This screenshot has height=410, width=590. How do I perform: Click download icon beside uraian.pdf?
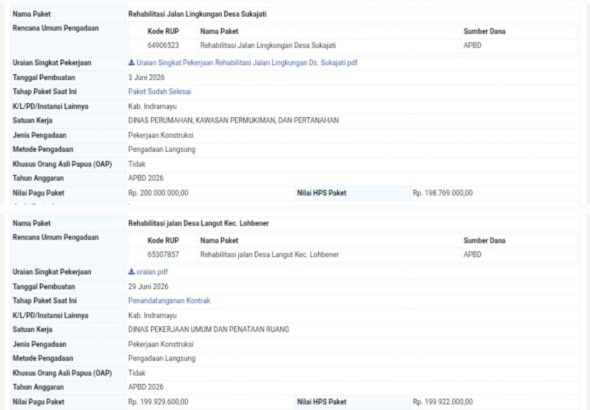pos(131,272)
